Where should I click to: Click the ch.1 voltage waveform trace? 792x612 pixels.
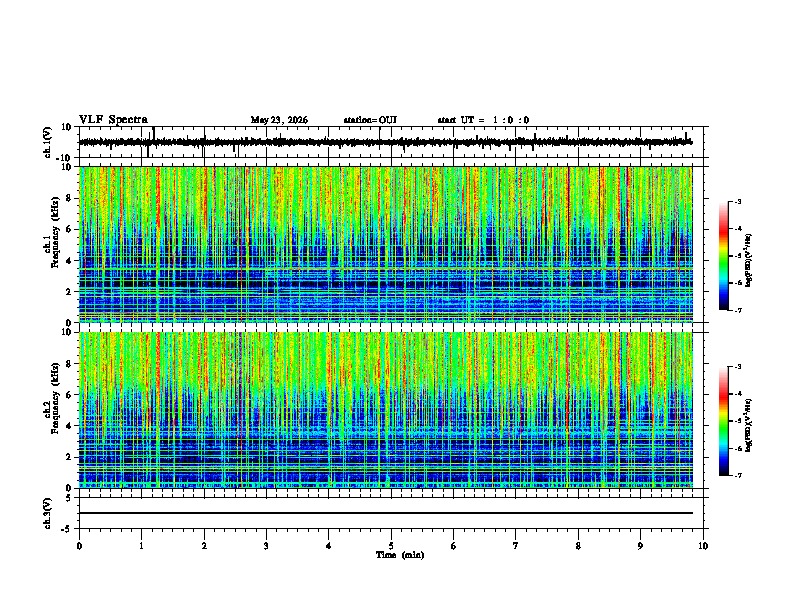click(x=386, y=142)
